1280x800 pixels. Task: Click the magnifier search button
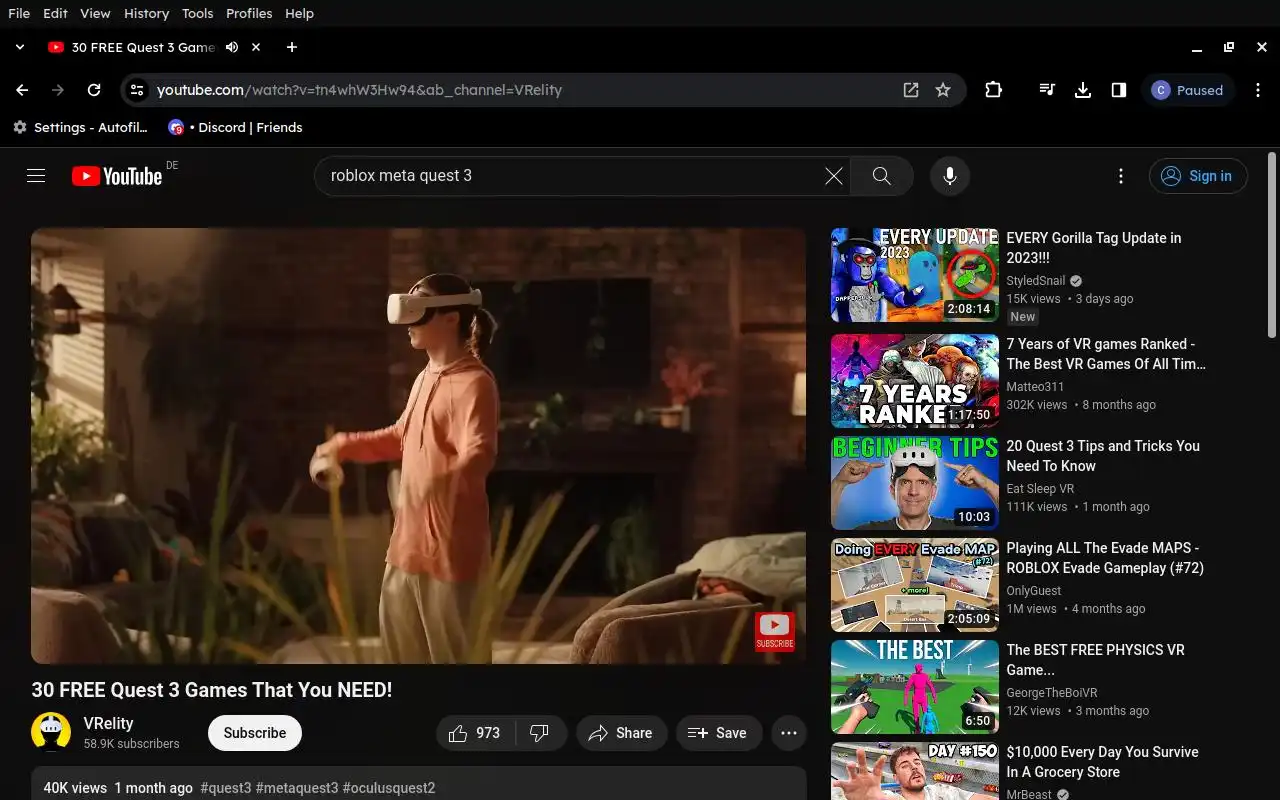pos(881,176)
